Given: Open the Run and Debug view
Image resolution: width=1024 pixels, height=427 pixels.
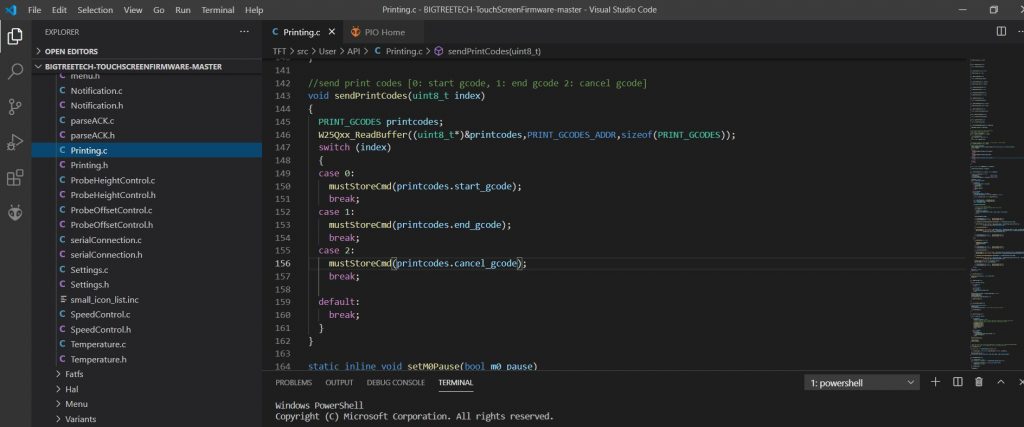Looking at the screenshot, I should (x=15, y=142).
